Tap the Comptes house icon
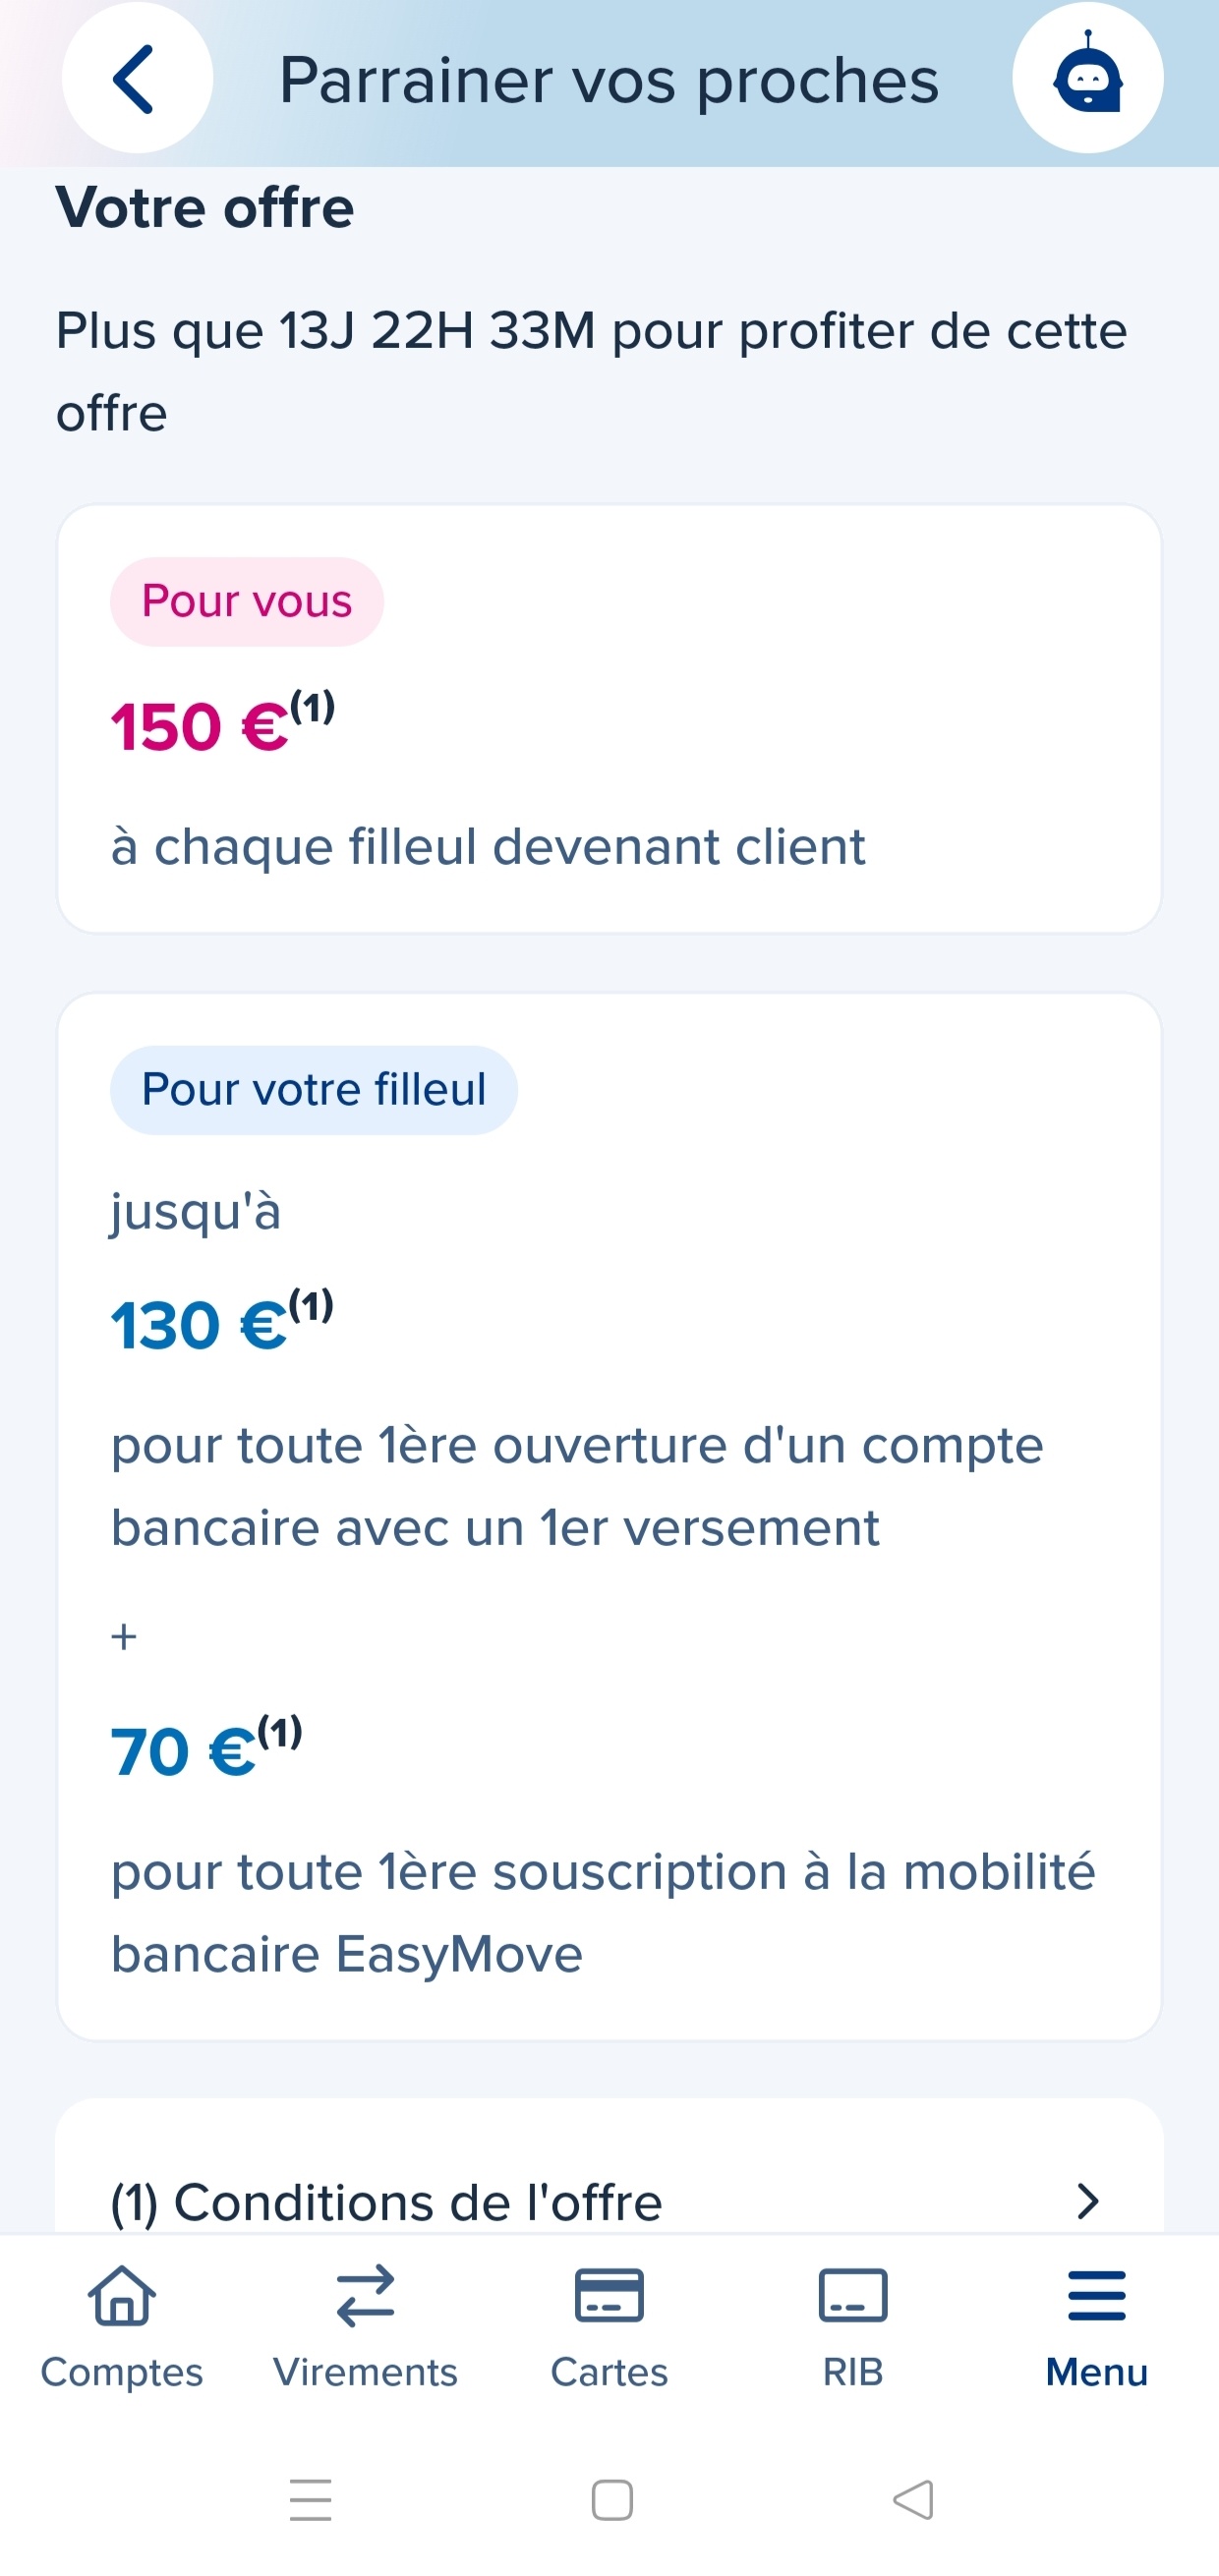This screenshot has height=2576, width=1219. click(x=122, y=2295)
